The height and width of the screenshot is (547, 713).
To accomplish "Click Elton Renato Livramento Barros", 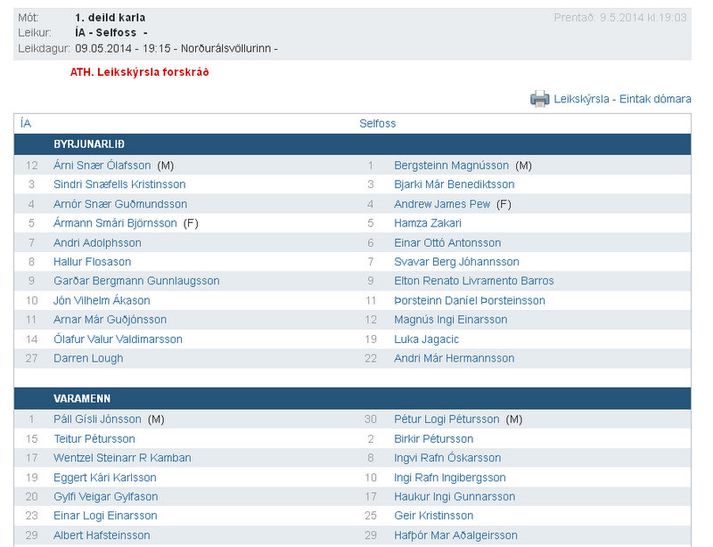I will pyautogui.click(x=474, y=281).
